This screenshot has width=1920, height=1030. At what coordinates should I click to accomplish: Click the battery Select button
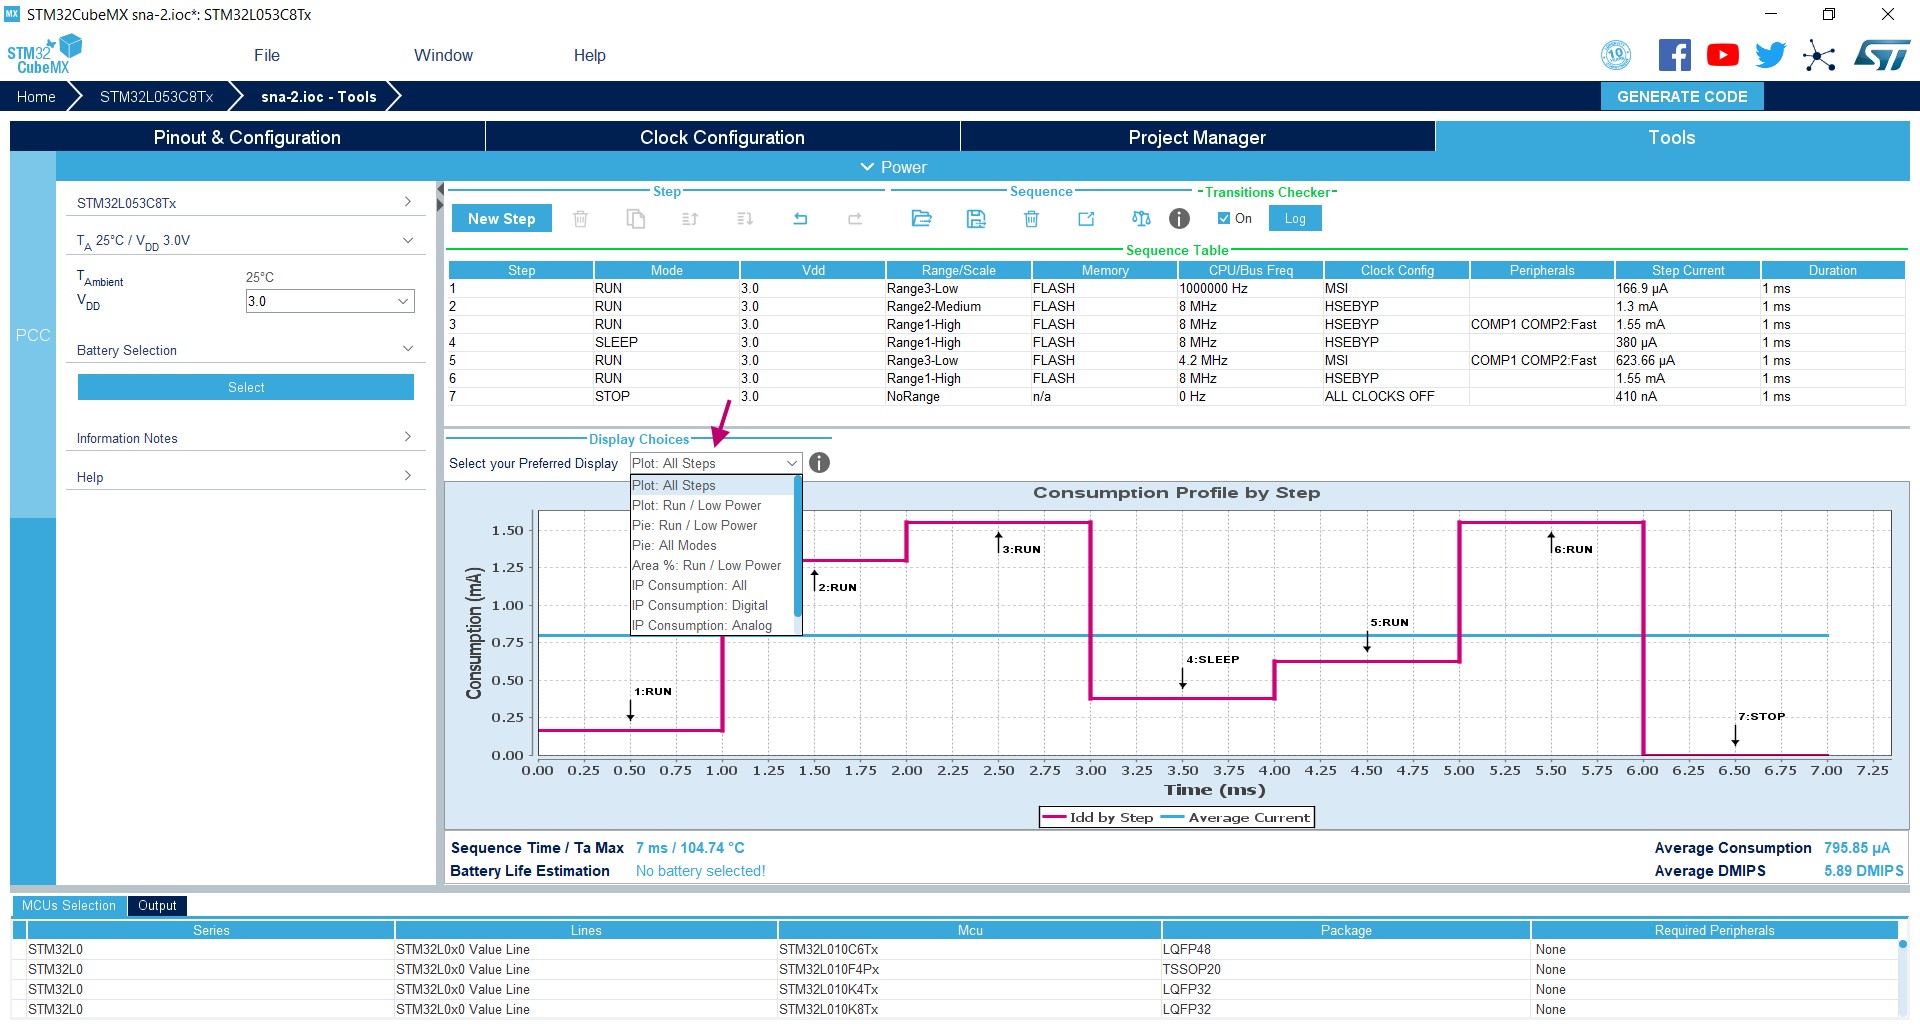coord(246,387)
